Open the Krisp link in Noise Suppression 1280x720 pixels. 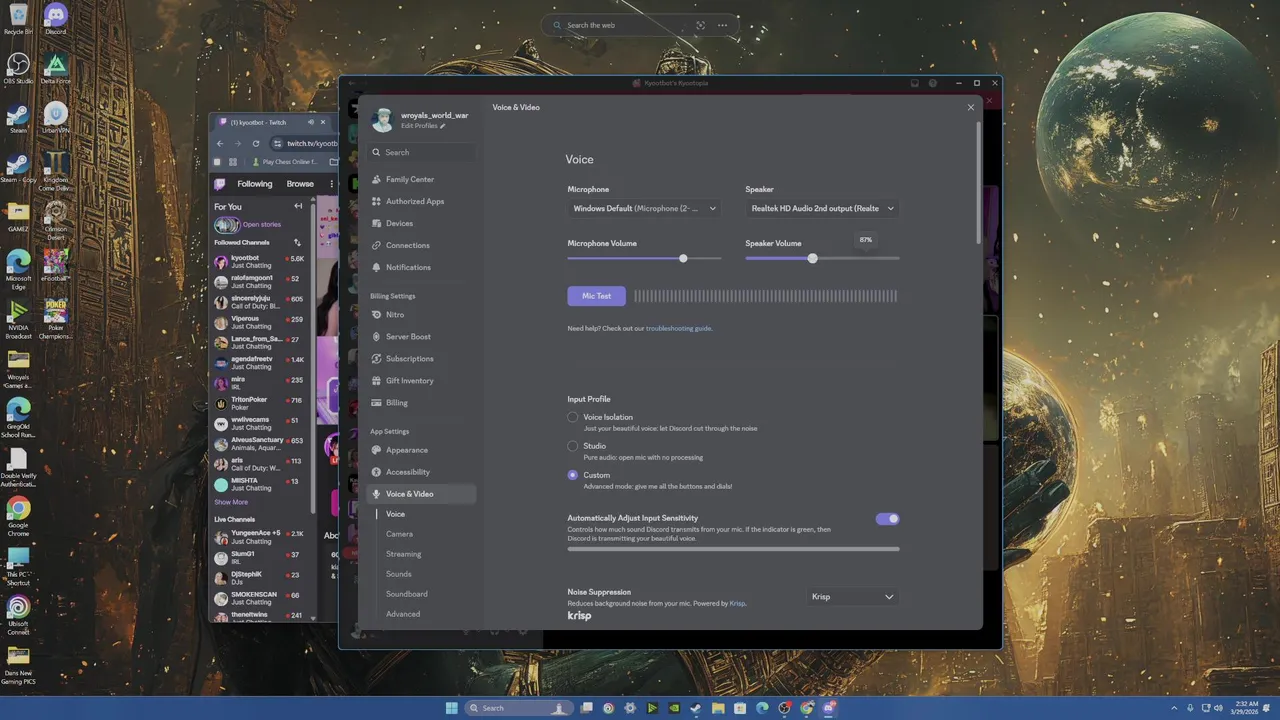pyautogui.click(x=737, y=603)
